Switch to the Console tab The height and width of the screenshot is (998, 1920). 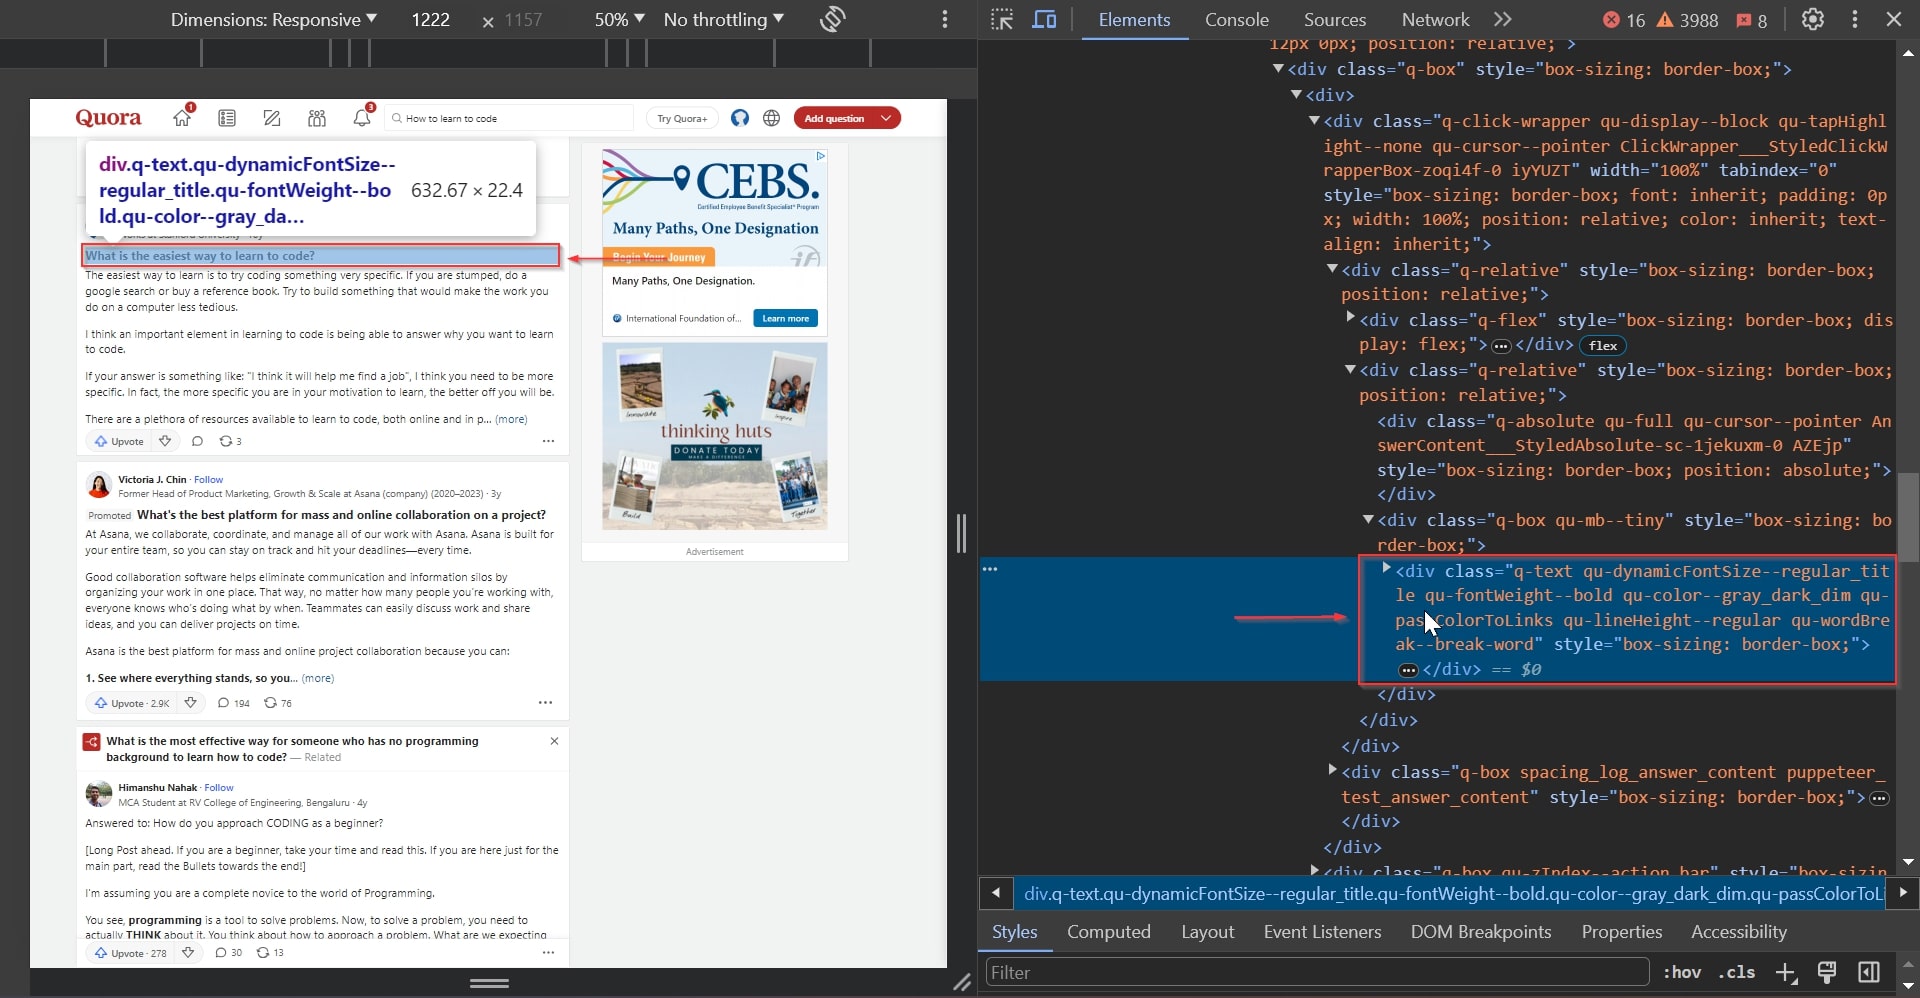pyautogui.click(x=1236, y=19)
